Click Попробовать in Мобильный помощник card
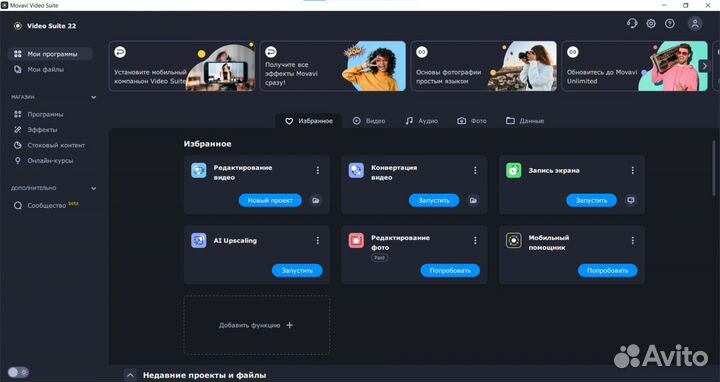720x382 pixels. [x=608, y=271]
